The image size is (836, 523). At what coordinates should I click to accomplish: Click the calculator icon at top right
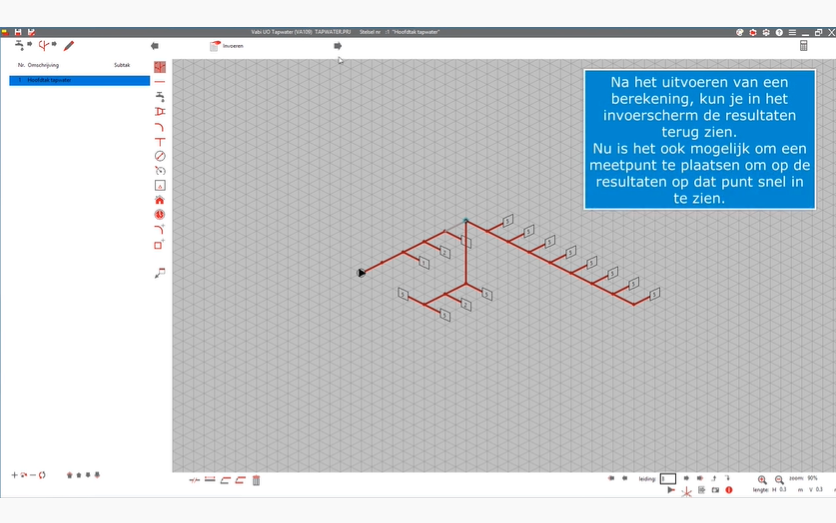point(803,46)
